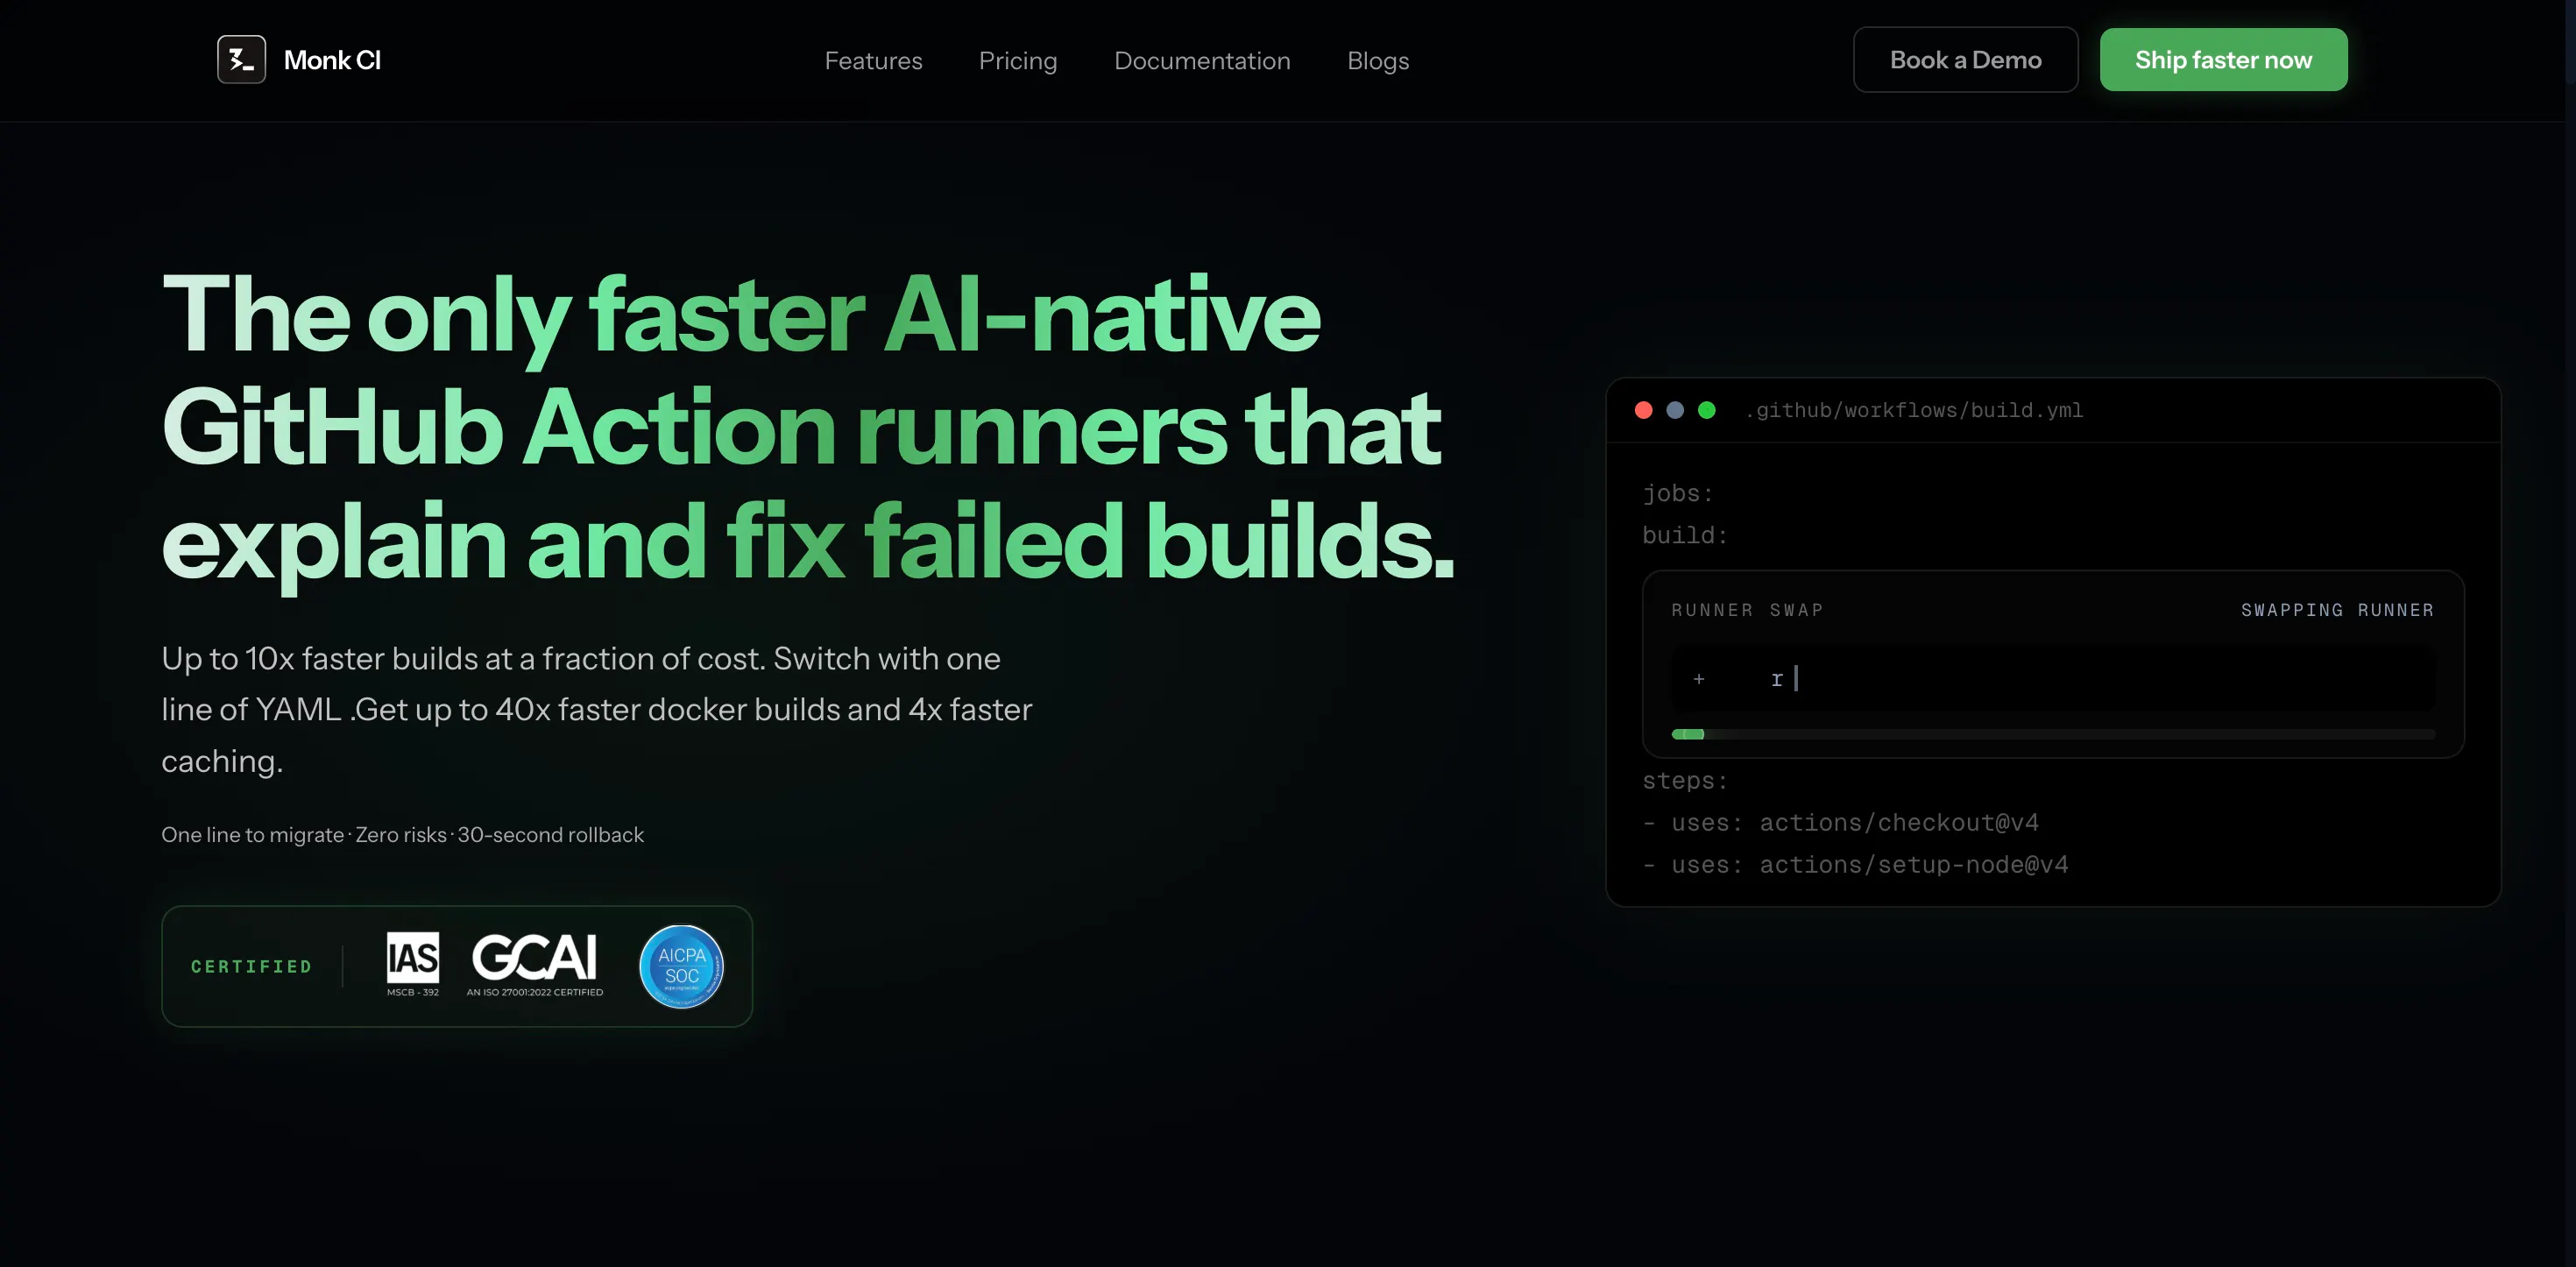Viewport: 2576px width, 1267px height.
Task: Click the 'One line to migrate' tagline
Action: tap(402, 834)
